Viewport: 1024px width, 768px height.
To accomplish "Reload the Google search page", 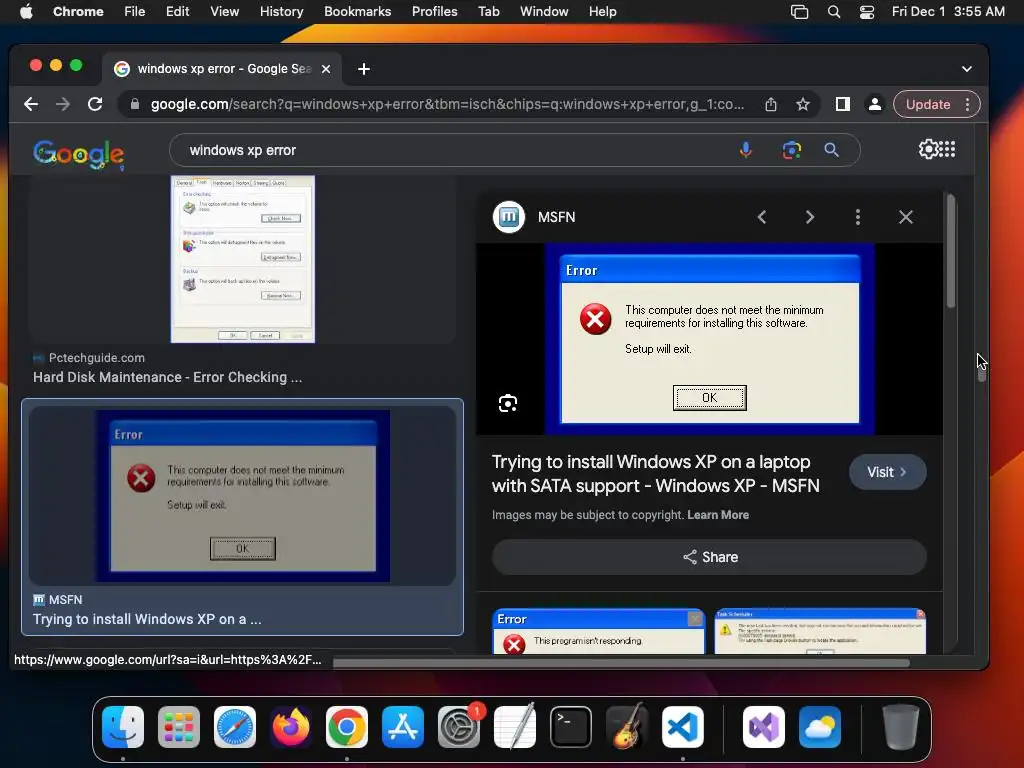I will point(95,104).
